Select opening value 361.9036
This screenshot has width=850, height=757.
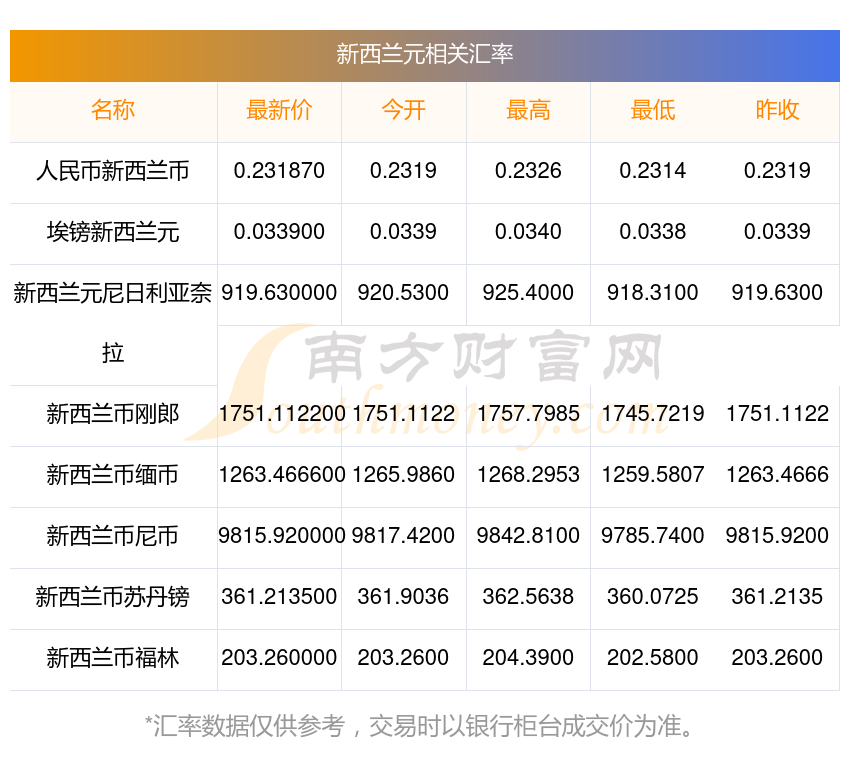(403, 596)
